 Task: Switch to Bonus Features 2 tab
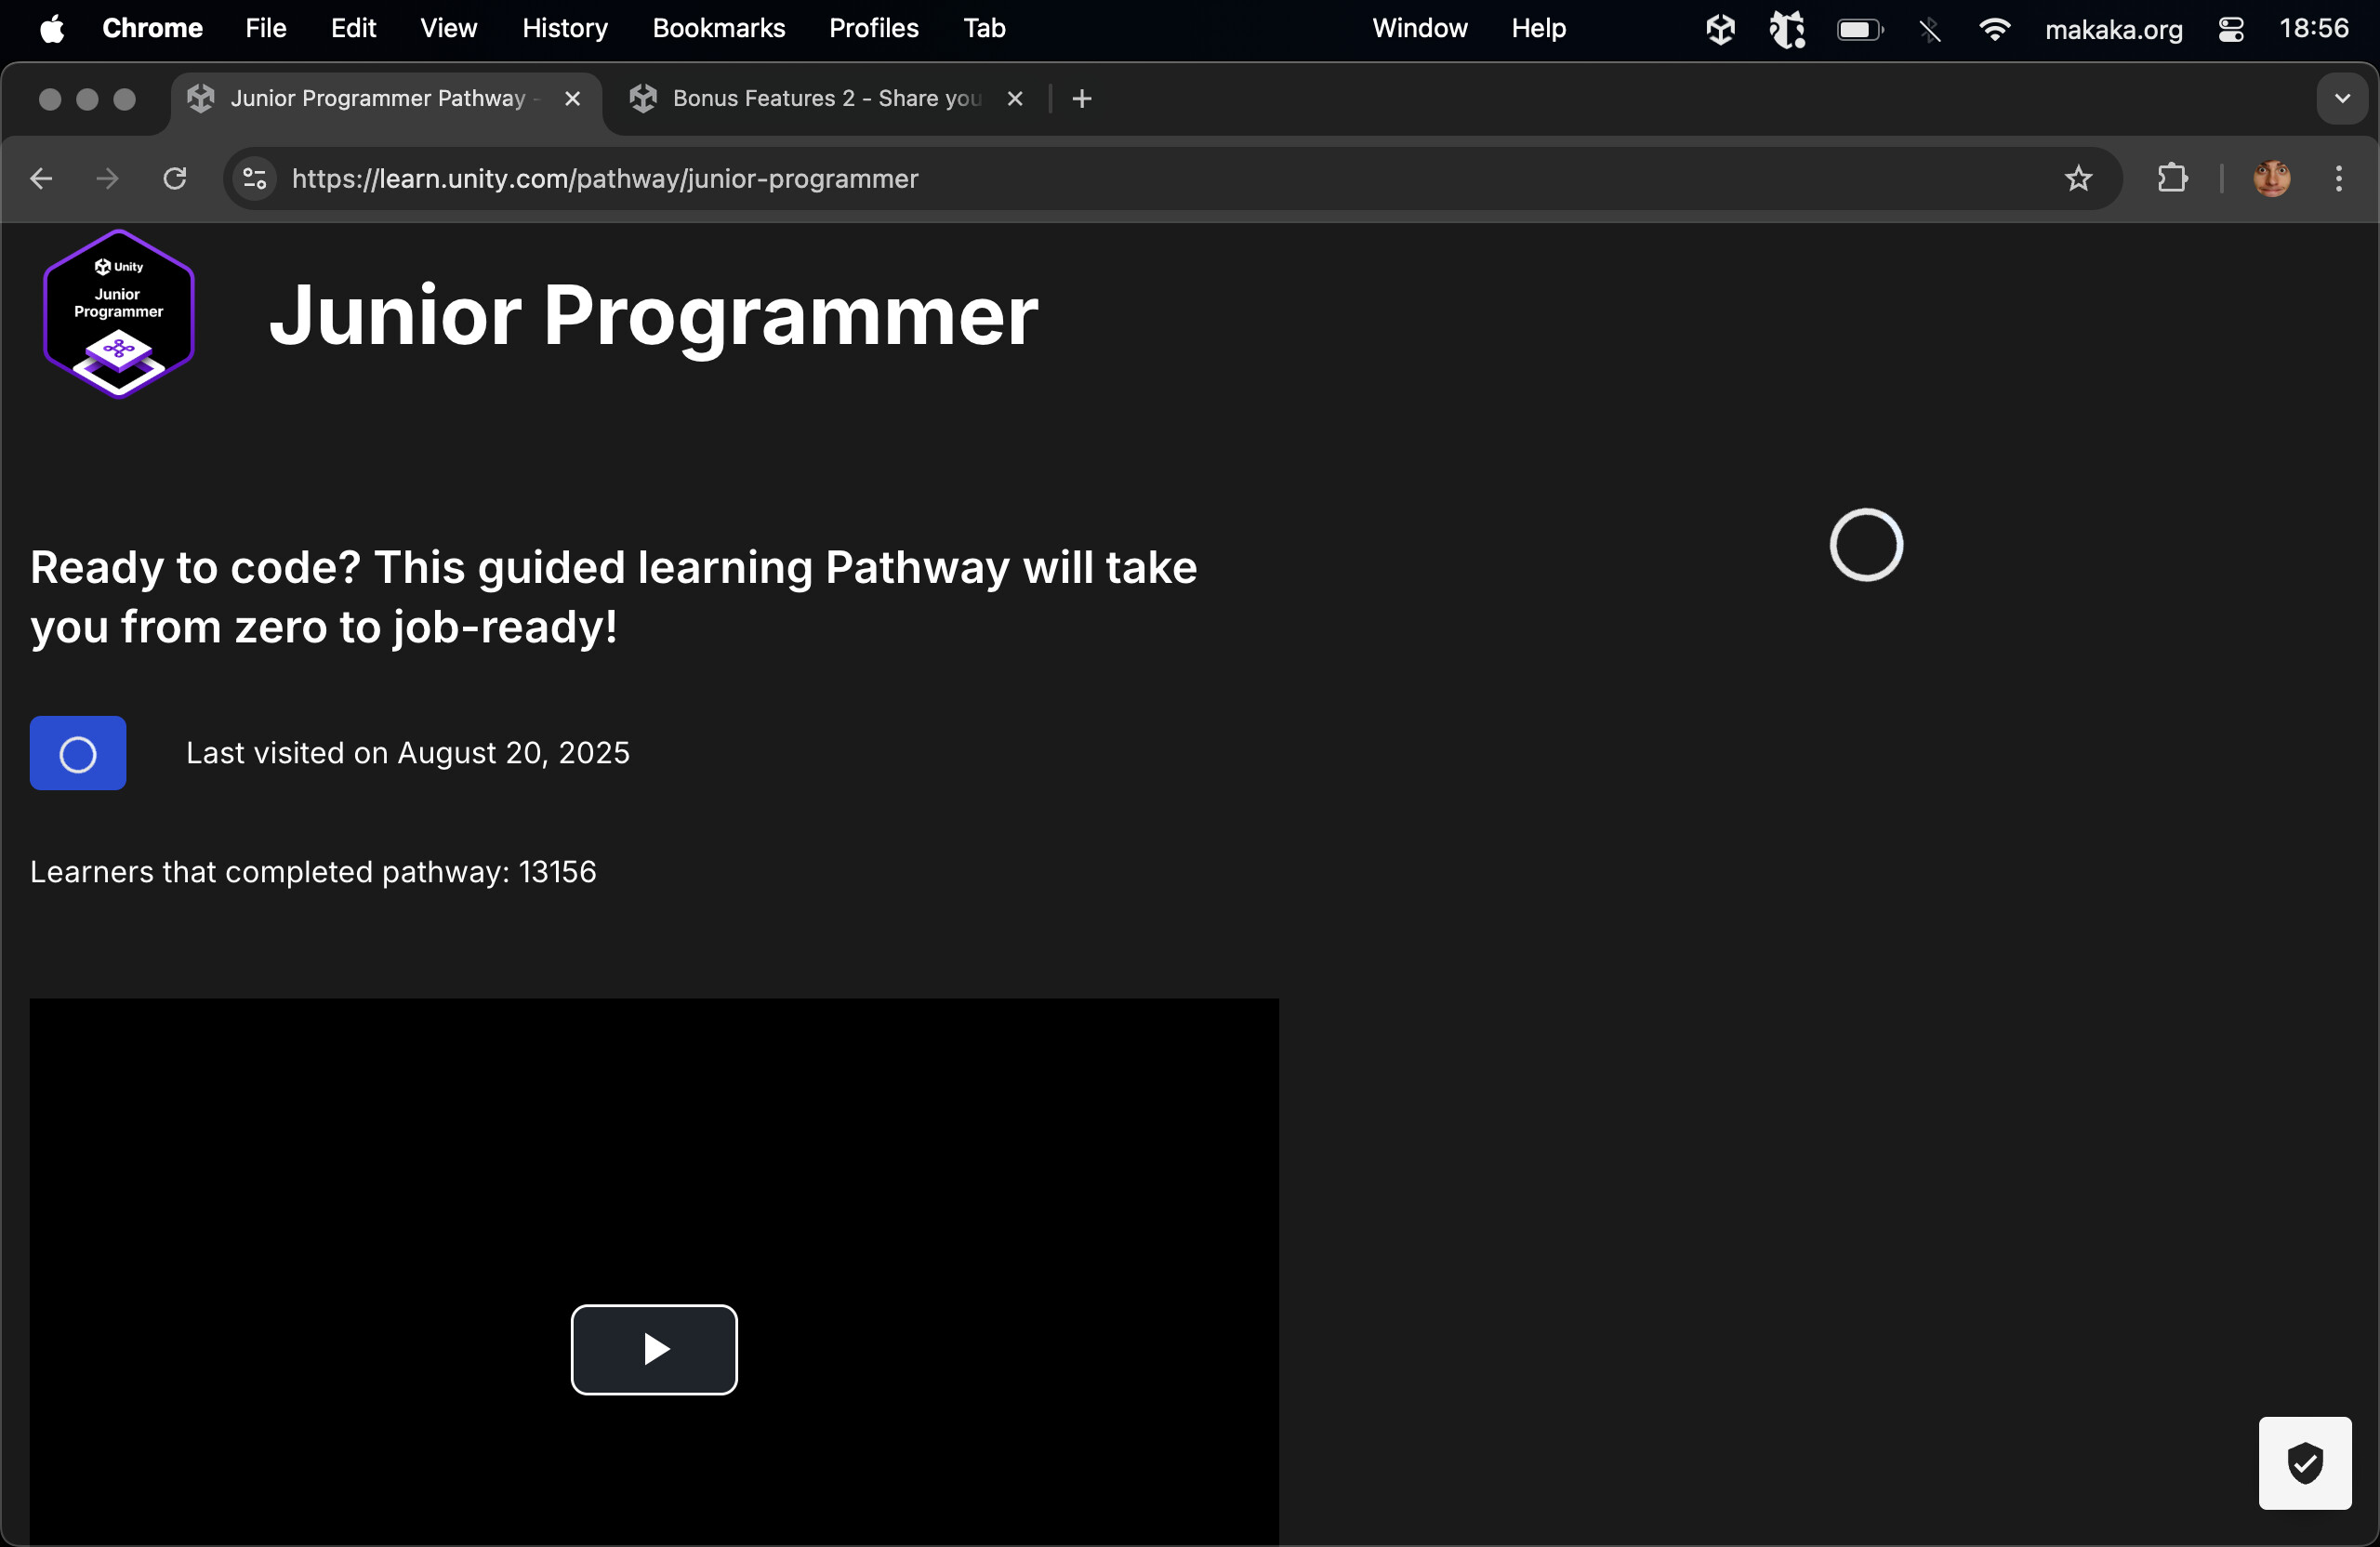tap(825, 98)
